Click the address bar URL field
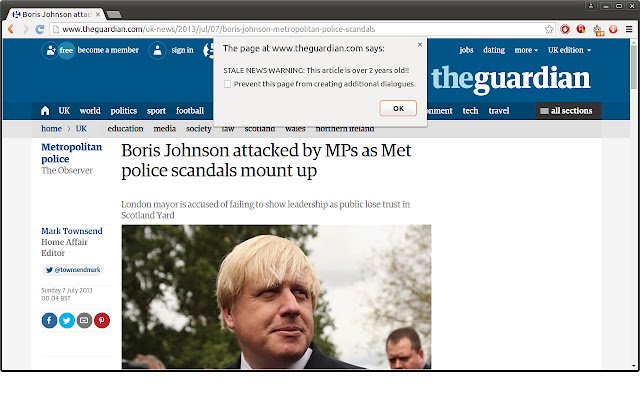This screenshot has width=640, height=400. [298, 29]
